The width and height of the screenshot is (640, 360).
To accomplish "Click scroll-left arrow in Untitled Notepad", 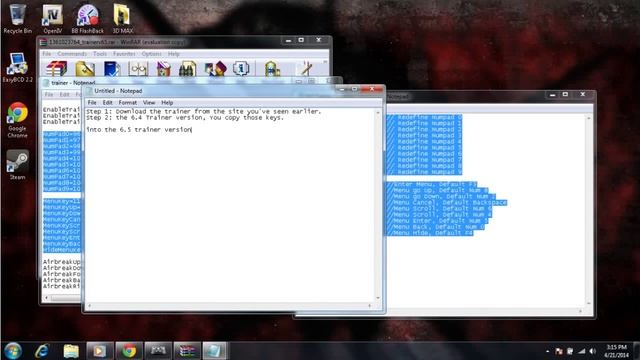I will [89, 306].
